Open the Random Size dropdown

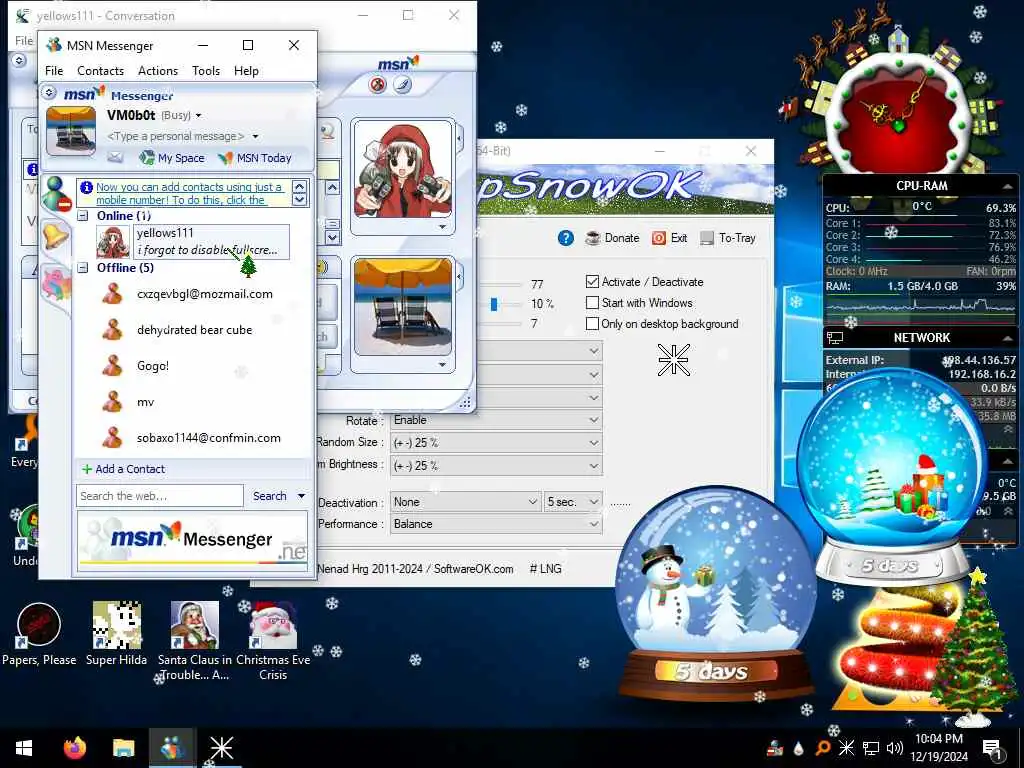tap(496, 443)
